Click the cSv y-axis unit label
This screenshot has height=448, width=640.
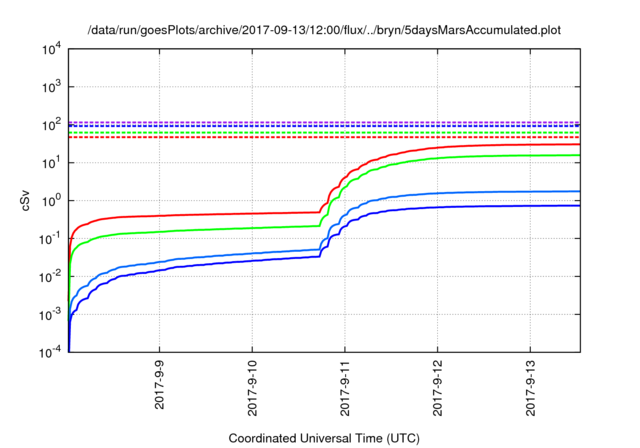tap(25, 201)
